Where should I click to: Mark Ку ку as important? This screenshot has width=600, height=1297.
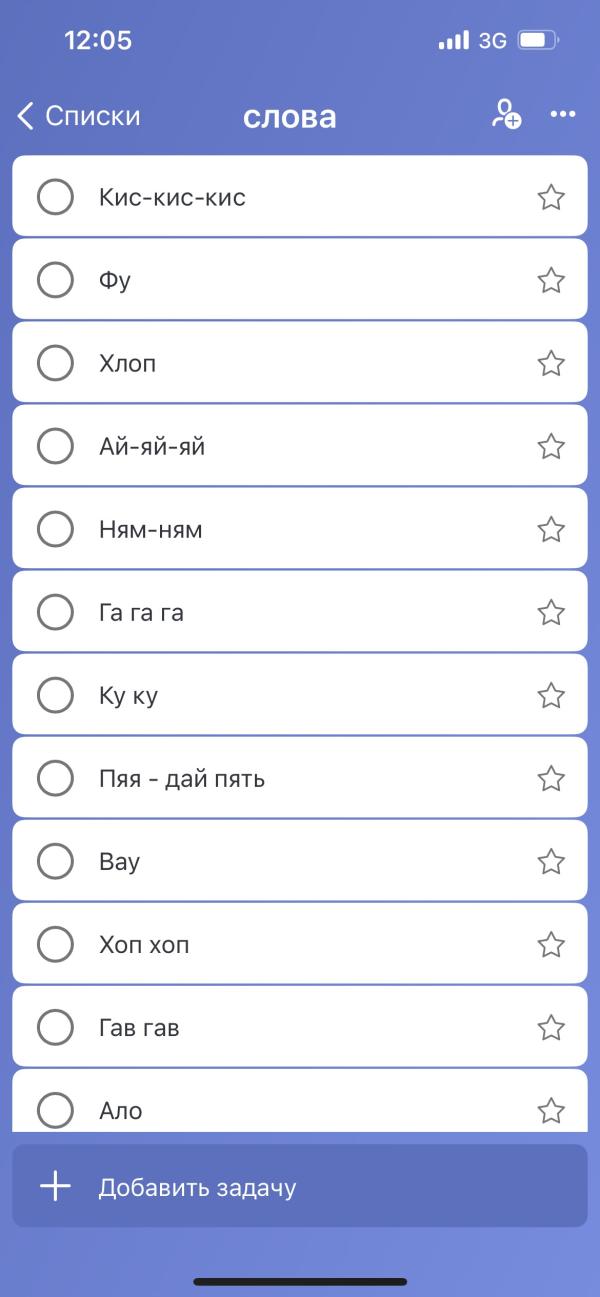(x=551, y=695)
